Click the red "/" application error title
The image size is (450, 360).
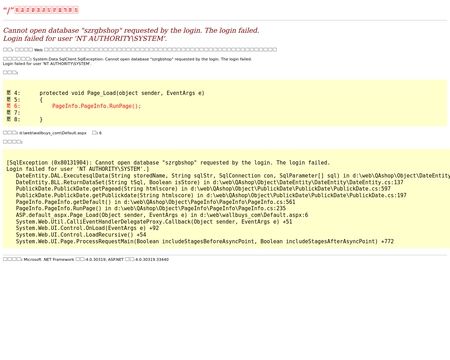coord(41,10)
